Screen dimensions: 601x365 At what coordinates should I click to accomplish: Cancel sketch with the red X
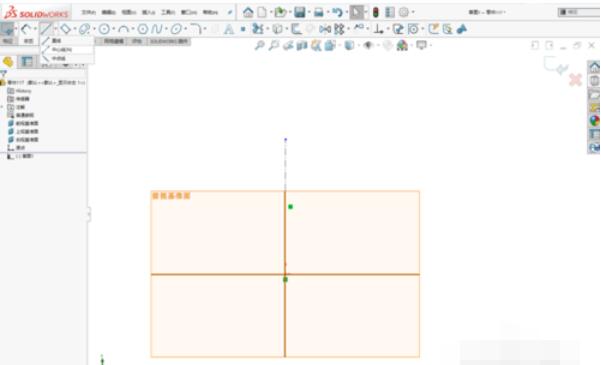[x=575, y=80]
